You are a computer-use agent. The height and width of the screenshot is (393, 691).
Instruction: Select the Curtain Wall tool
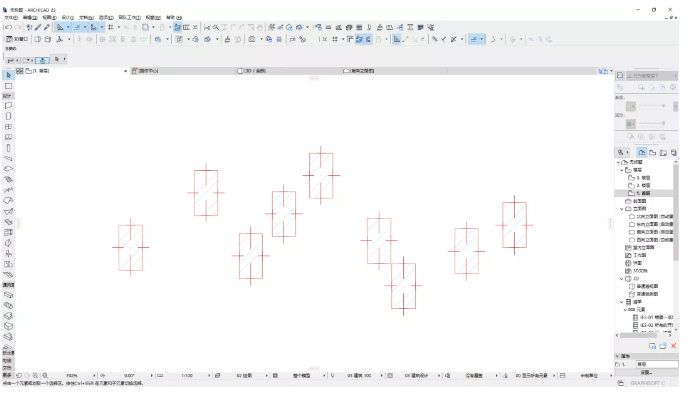tap(8, 233)
